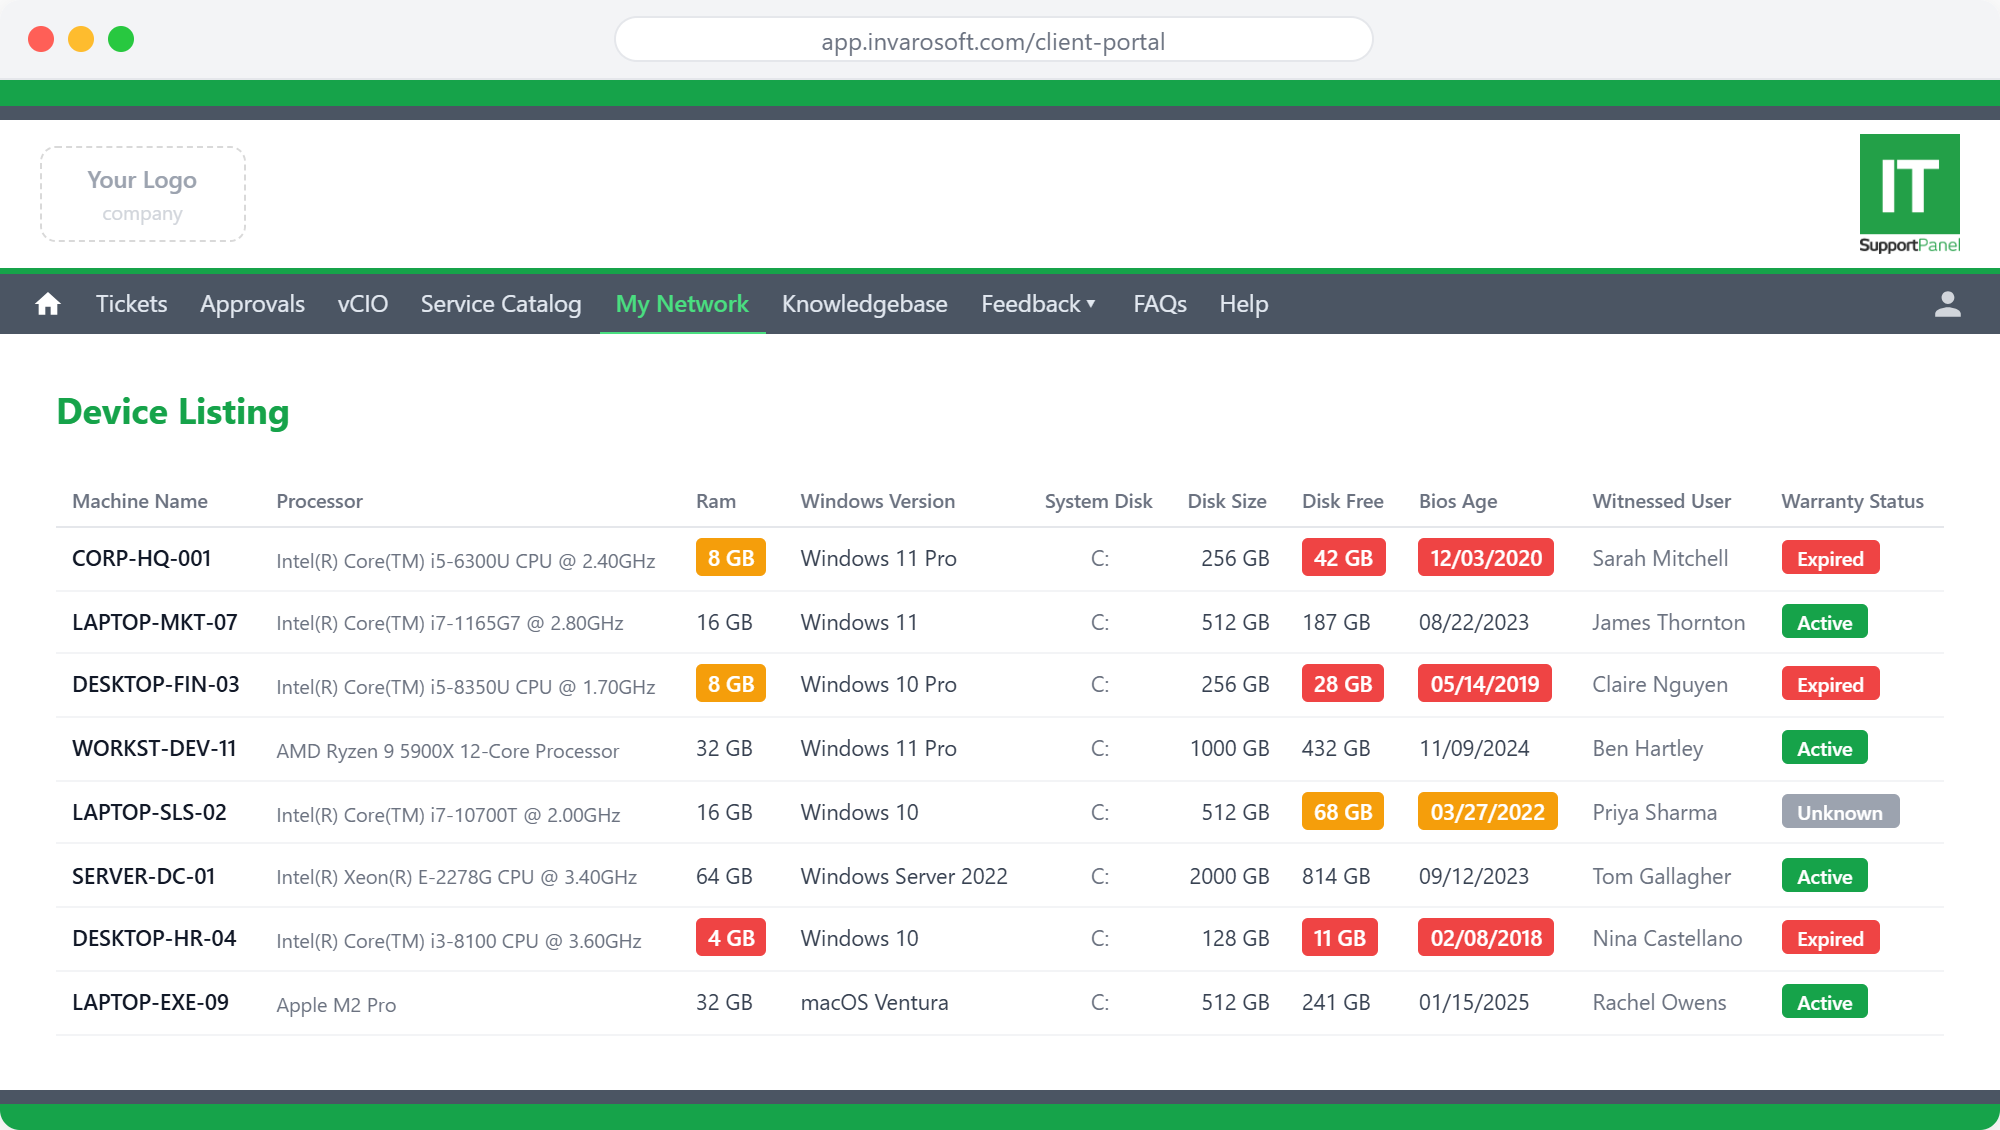Open the Approvals page
The image size is (2000, 1130).
252,304
